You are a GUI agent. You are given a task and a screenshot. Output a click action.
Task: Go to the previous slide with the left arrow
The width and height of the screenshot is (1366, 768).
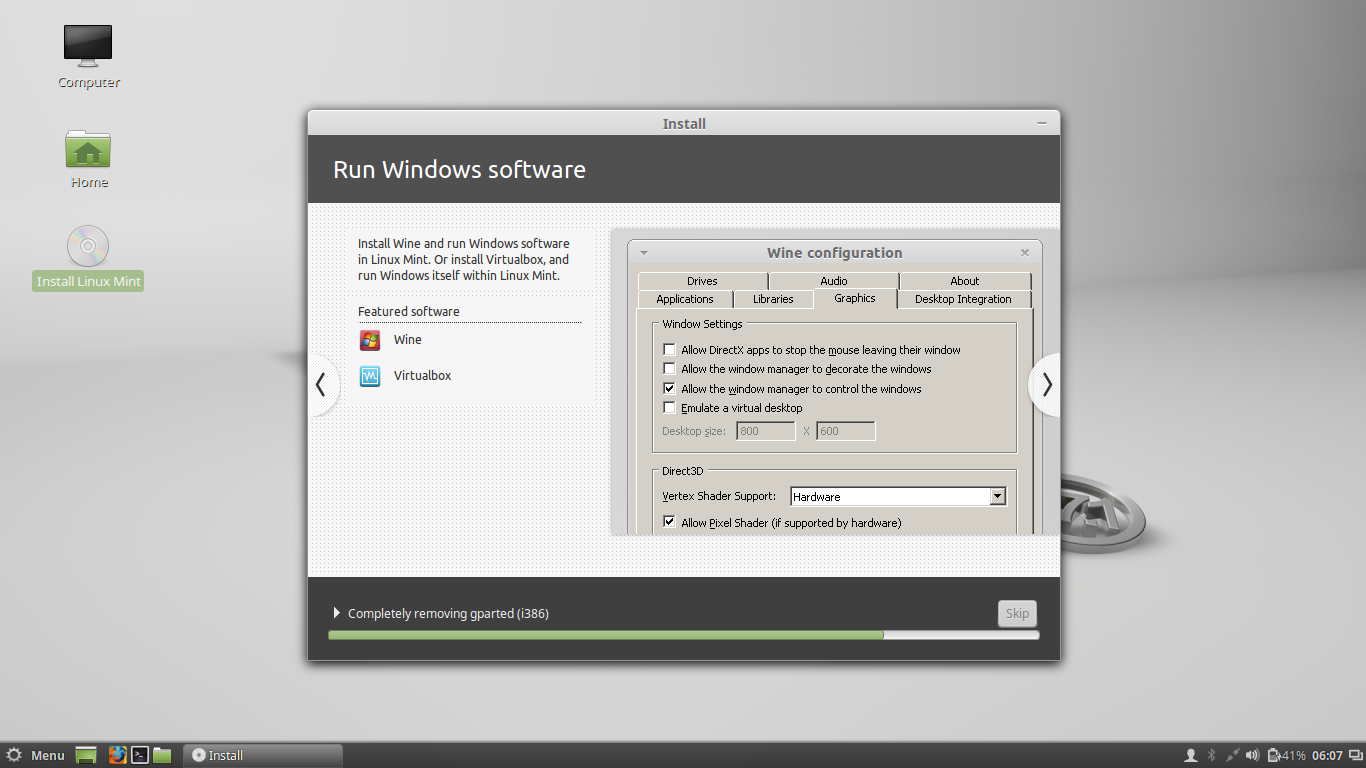coord(321,384)
